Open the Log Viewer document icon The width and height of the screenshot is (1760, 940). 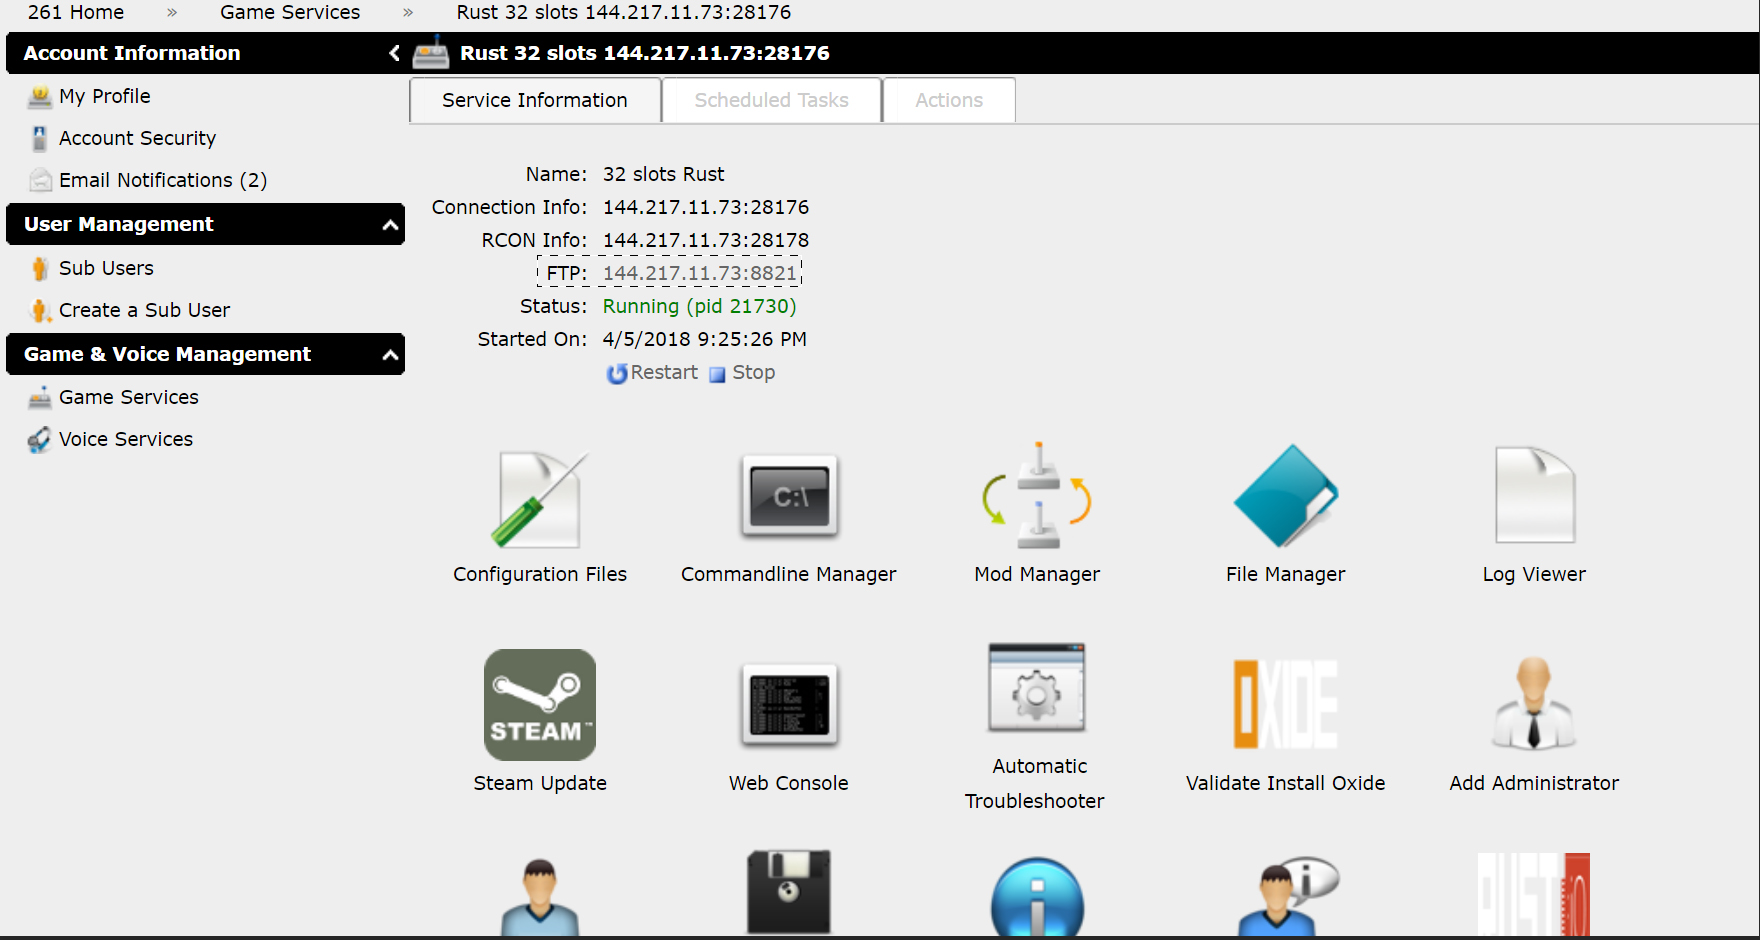(1534, 495)
